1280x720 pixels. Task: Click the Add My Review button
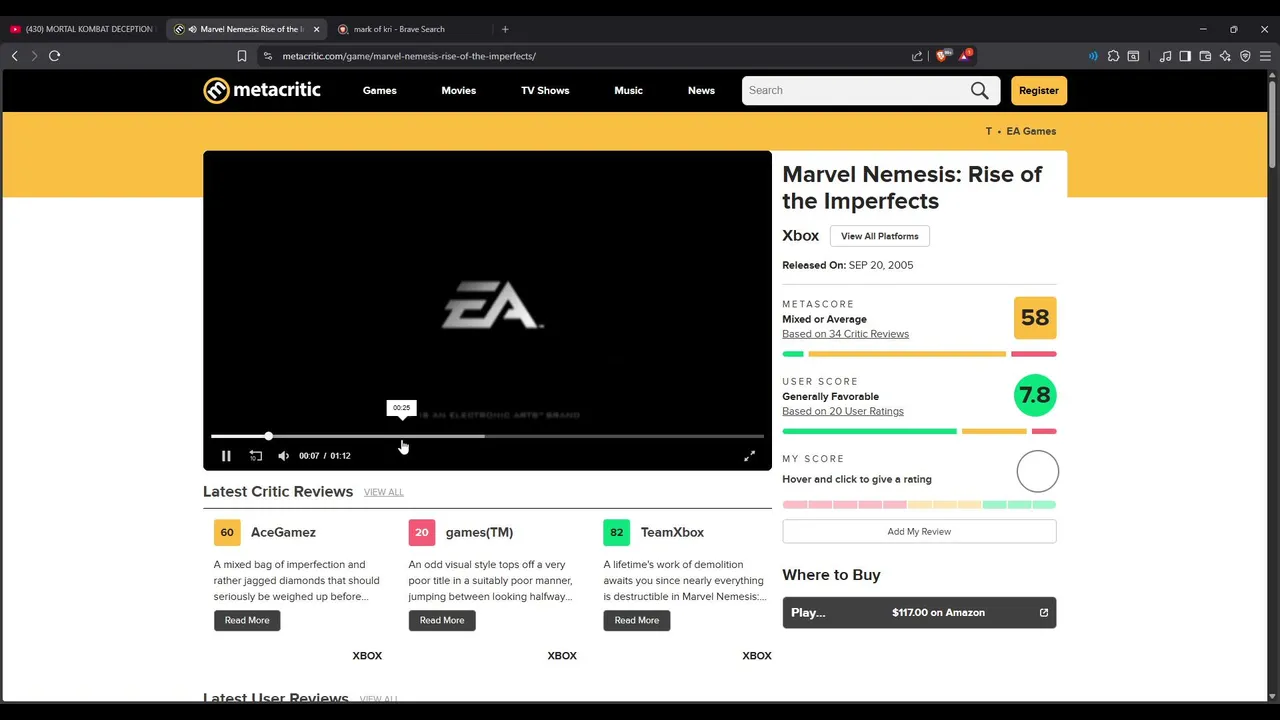pyautogui.click(x=919, y=531)
